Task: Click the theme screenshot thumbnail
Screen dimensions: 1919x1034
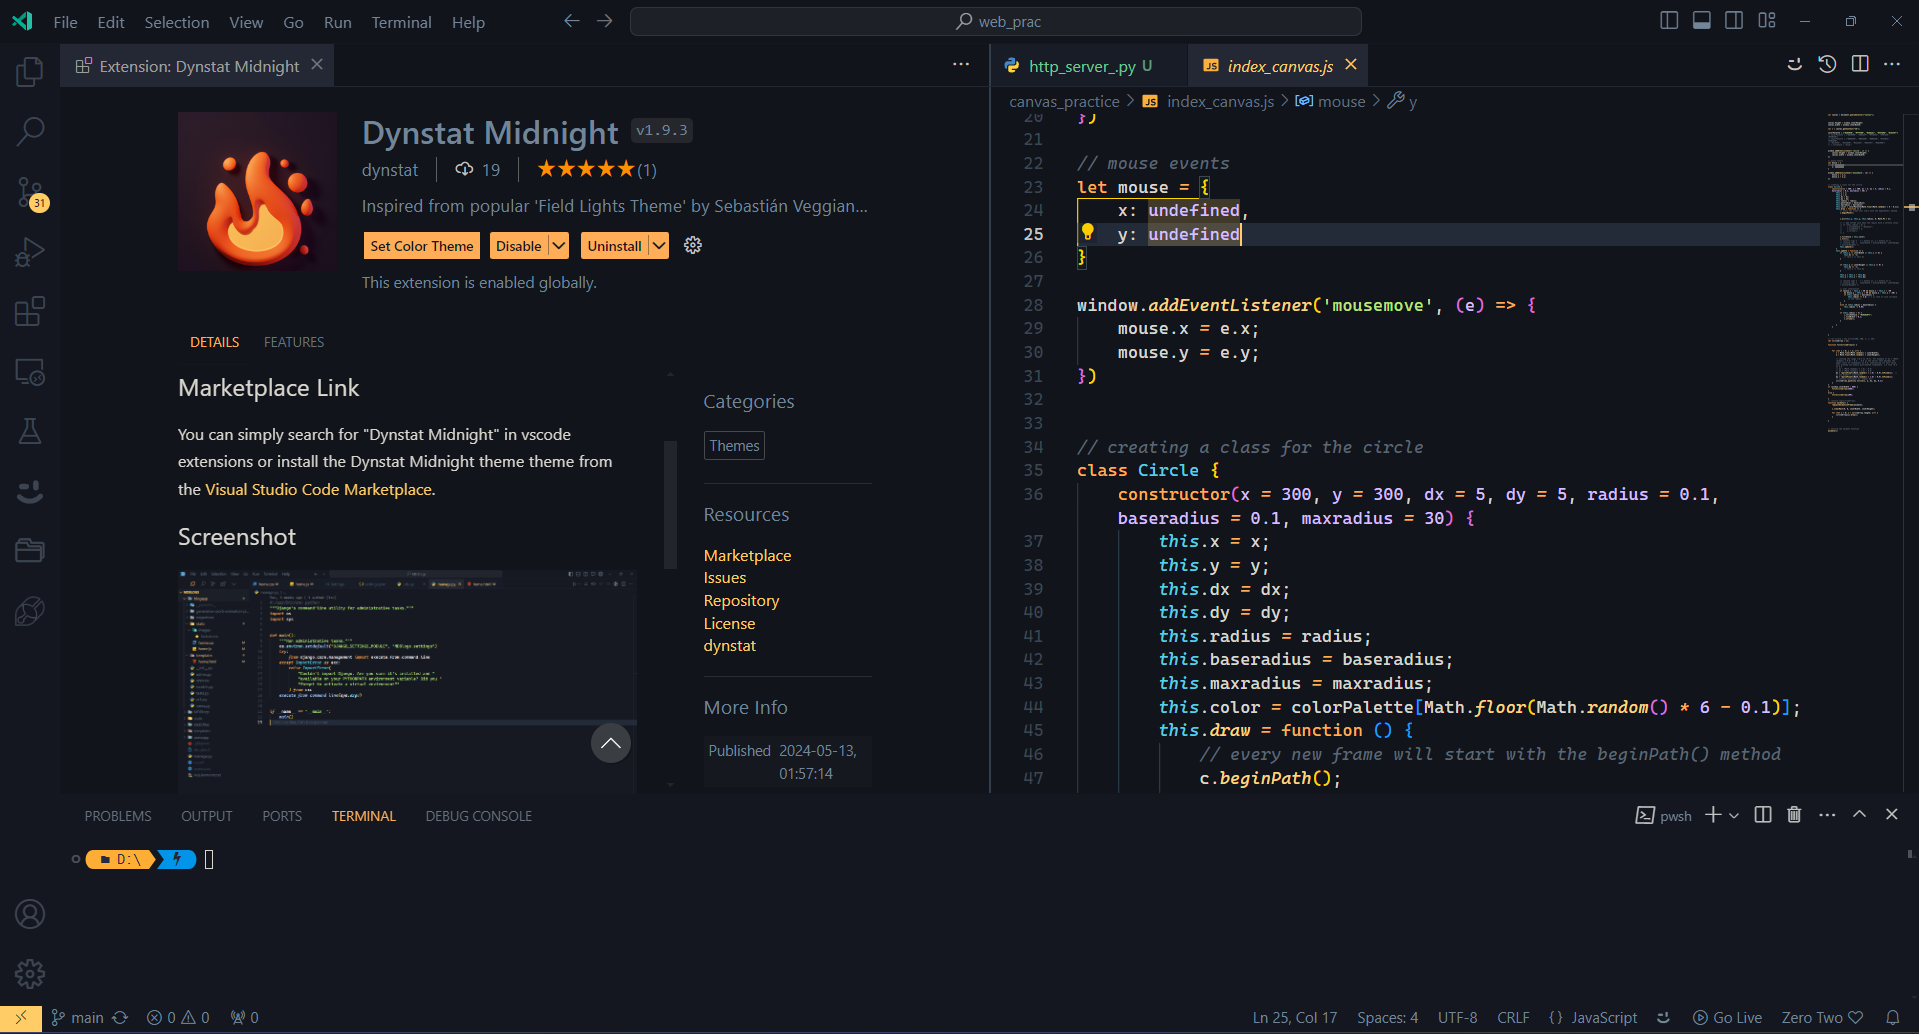Action: pyautogui.click(x=407, y=680)
